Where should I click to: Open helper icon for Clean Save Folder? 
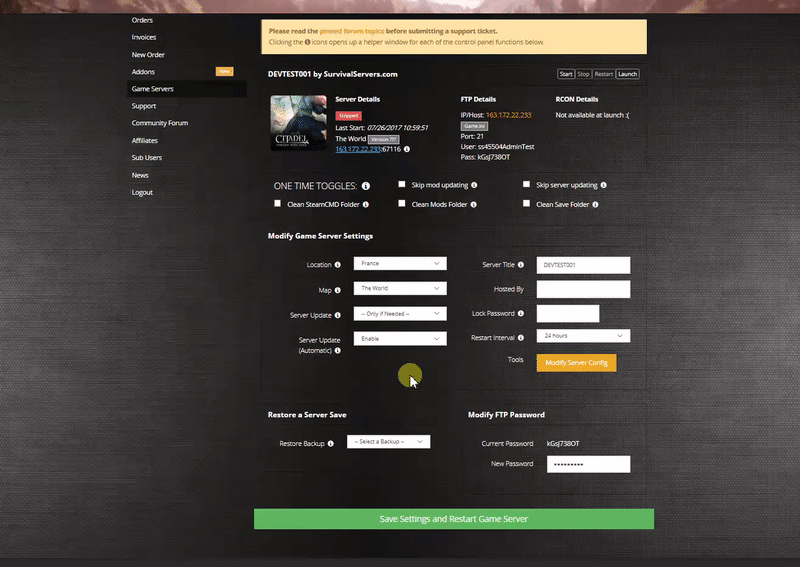pyautogui.click(x=595, y=205)
